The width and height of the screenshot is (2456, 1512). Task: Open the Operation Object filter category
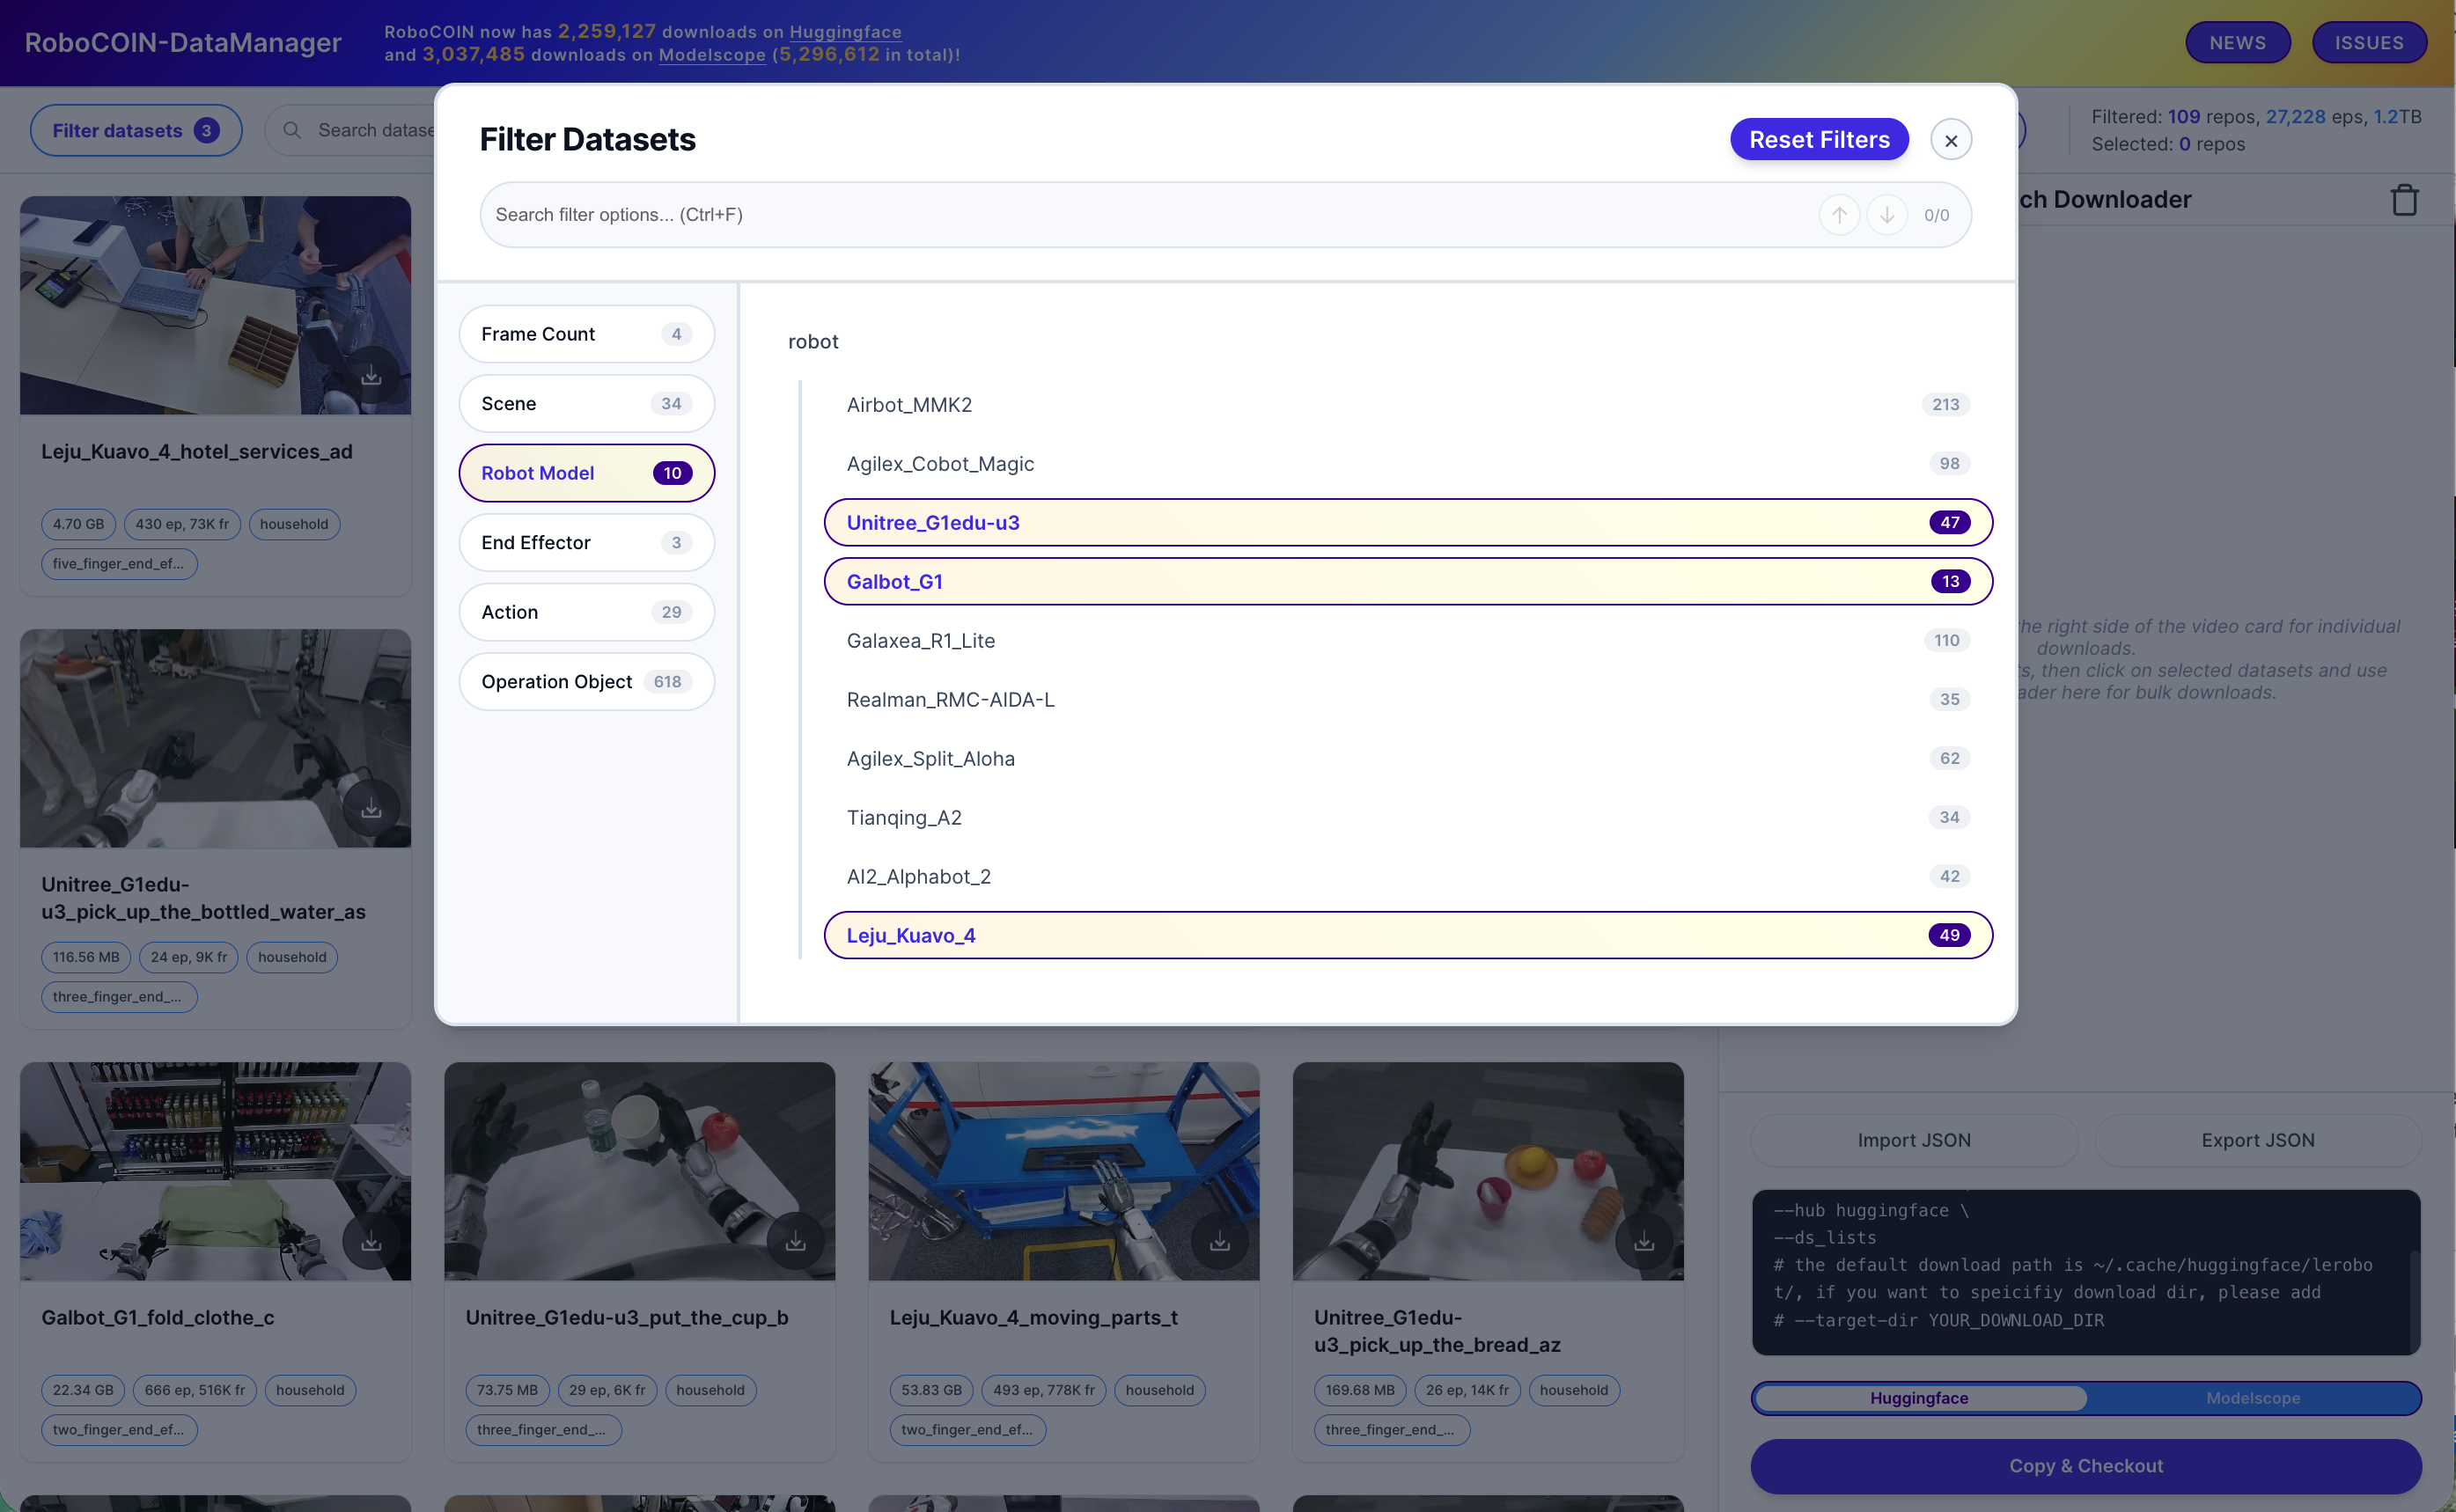[x=586, y=681]
